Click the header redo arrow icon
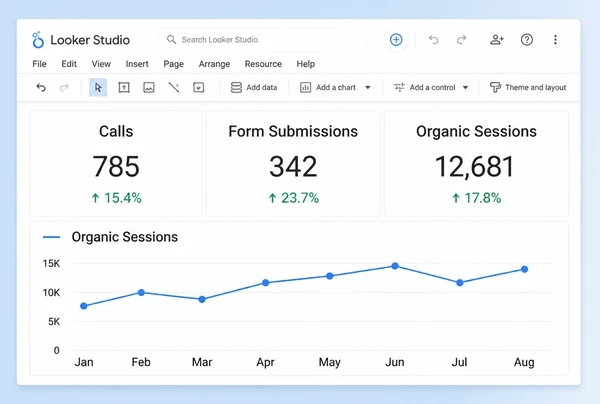Viewport: 600px width, 404px height. point(462,39)
